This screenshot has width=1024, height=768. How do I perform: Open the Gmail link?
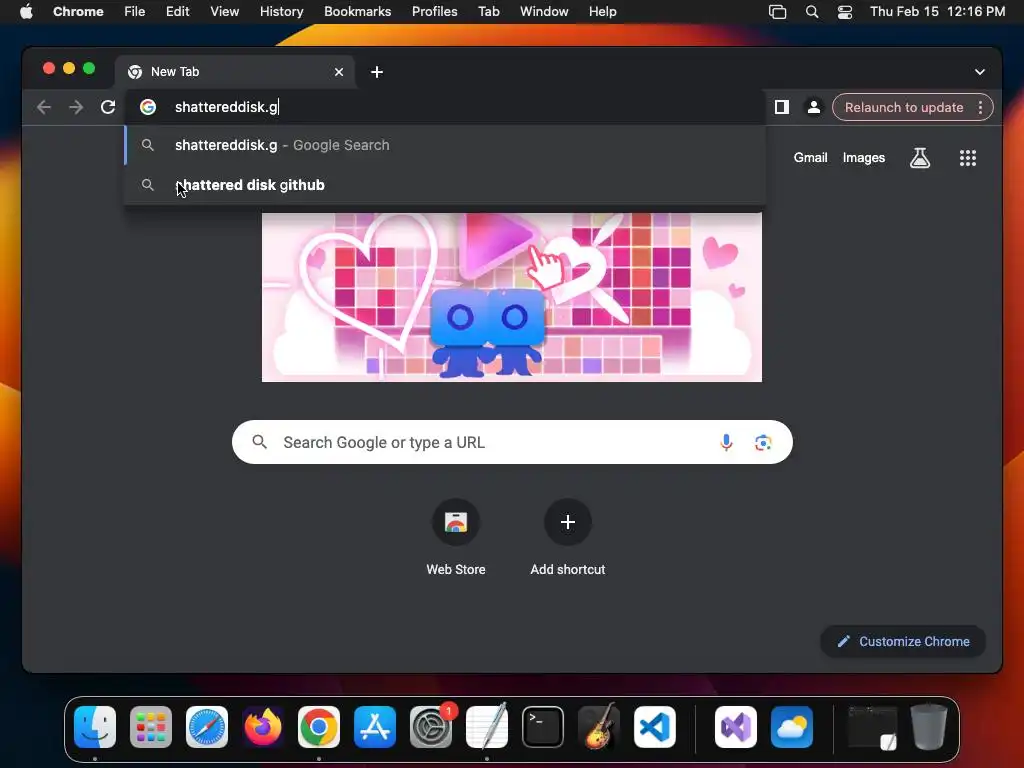810,157
